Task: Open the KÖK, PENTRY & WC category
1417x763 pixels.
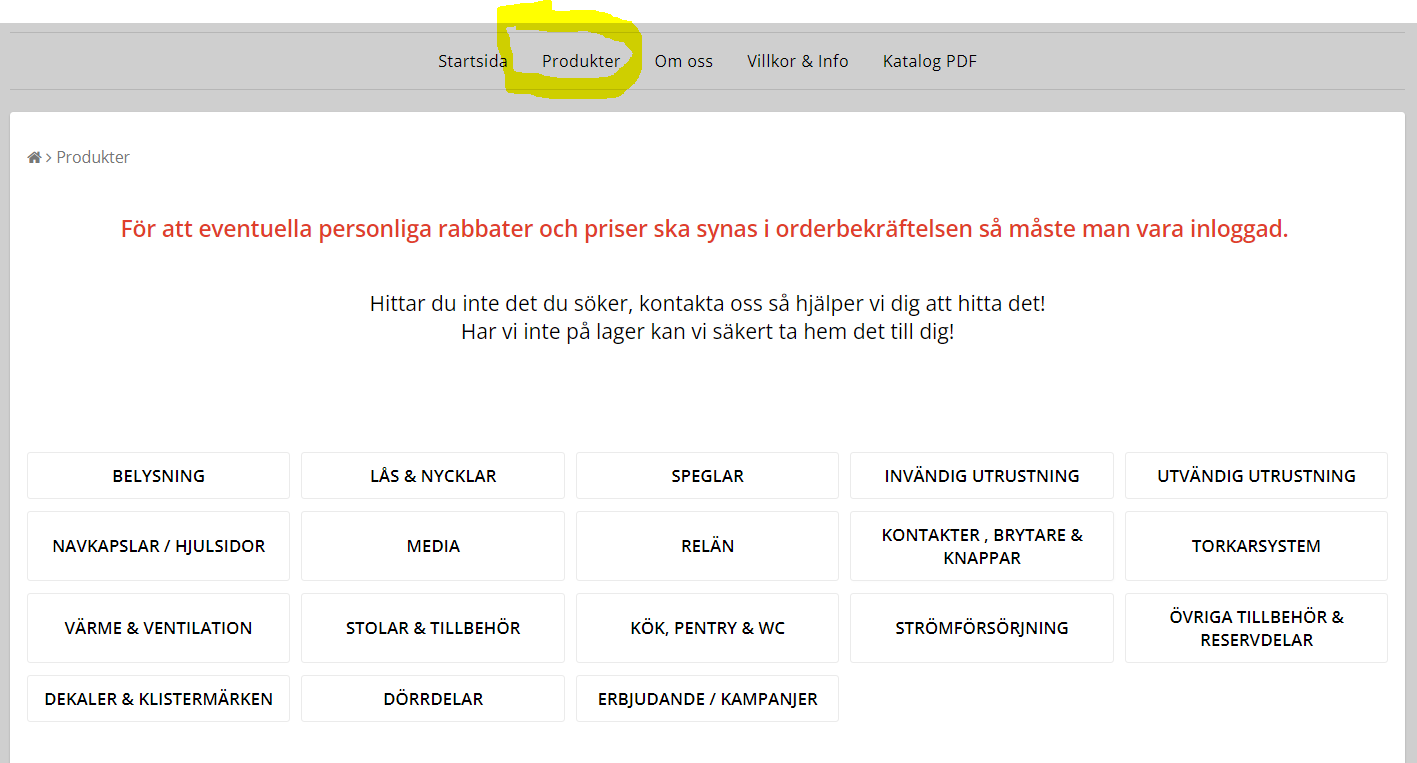Action: pos(707,628)
